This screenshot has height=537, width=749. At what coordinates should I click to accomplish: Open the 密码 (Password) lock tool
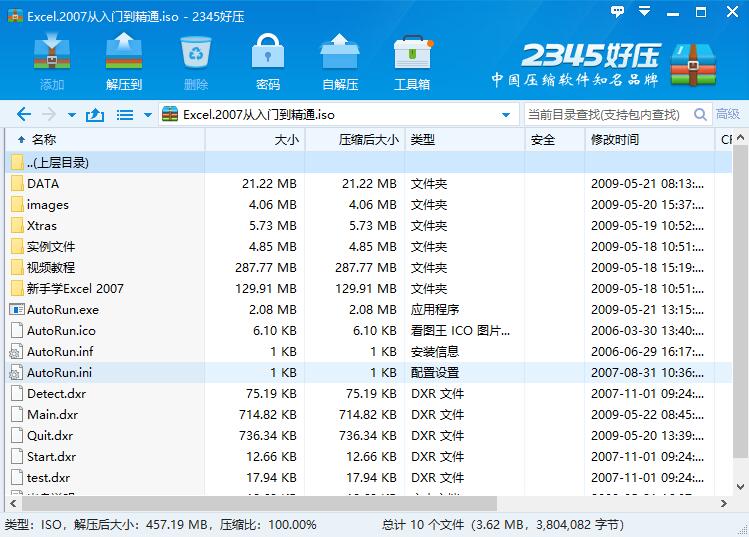click(x=268, y=52)
